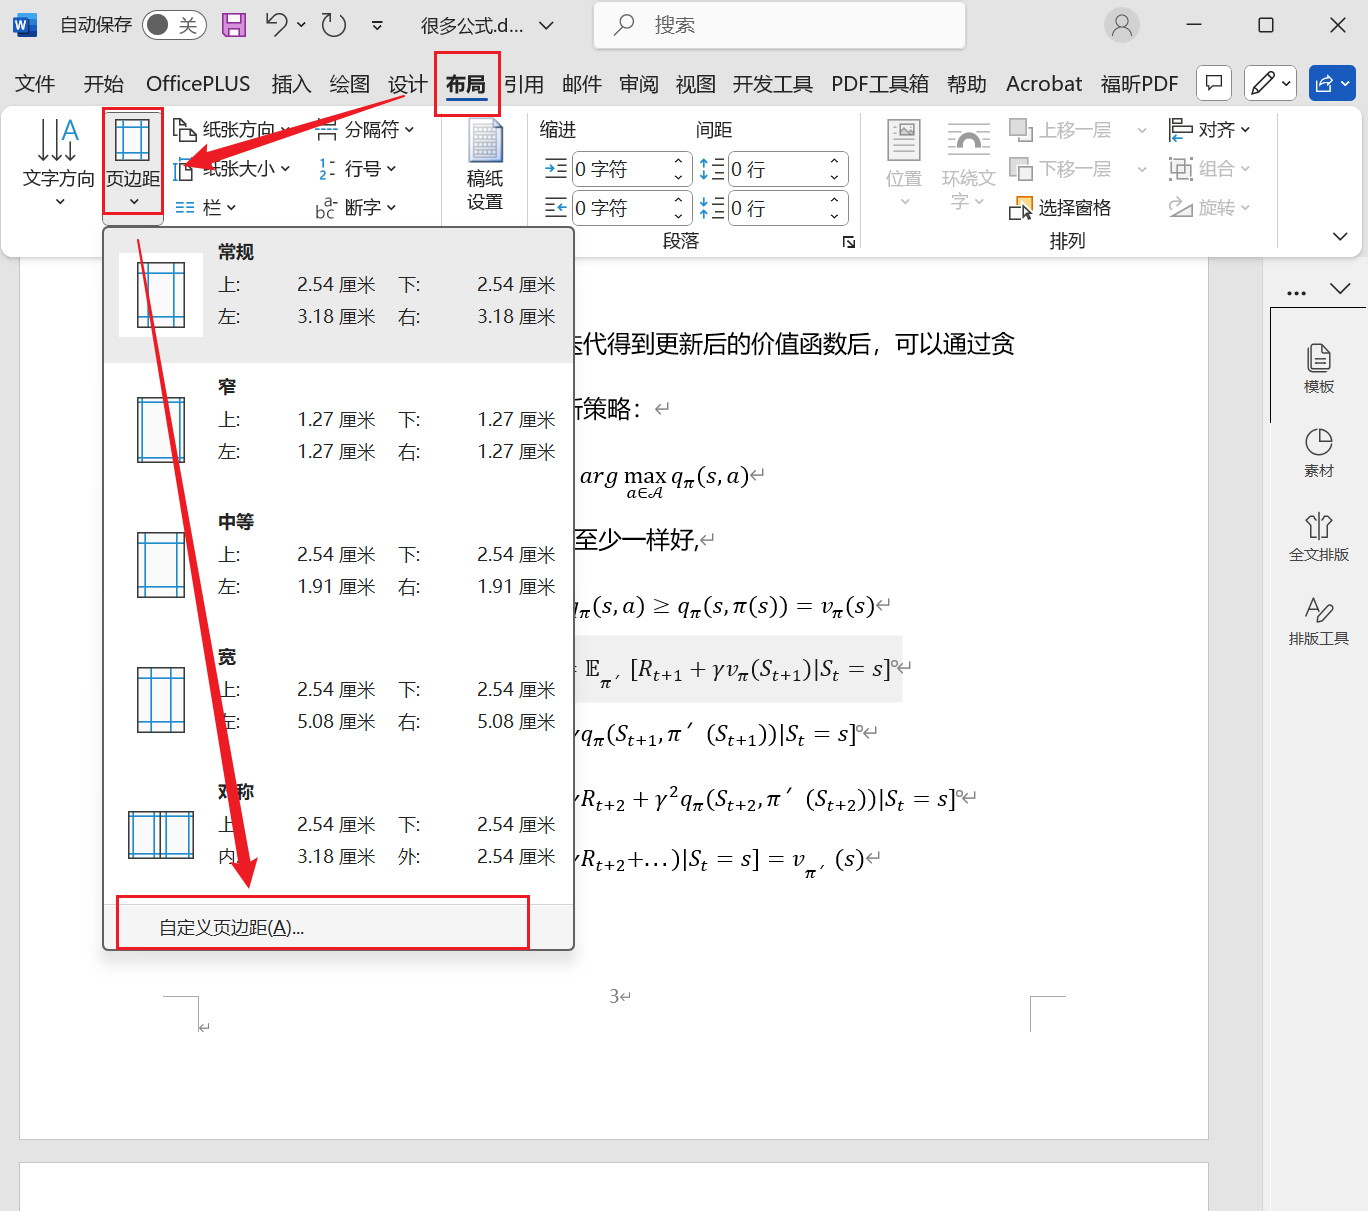The height and width of the screenshot is (1211, 1368).
Task: Expand the 对齐 dropdown arrow
Action: coord(1246,129)
